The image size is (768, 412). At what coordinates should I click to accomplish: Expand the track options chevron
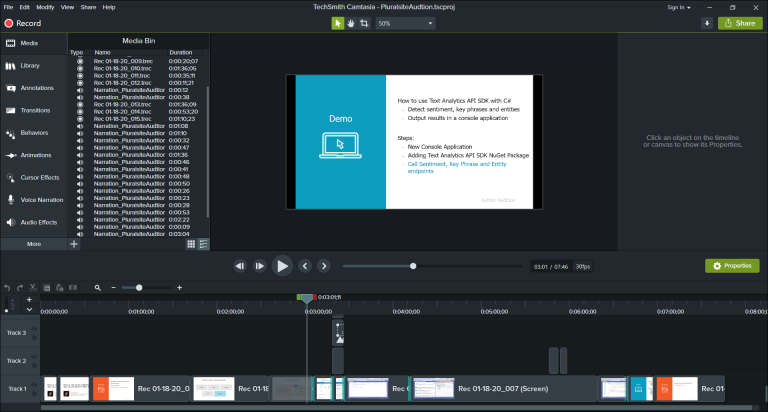click(29, 309)
